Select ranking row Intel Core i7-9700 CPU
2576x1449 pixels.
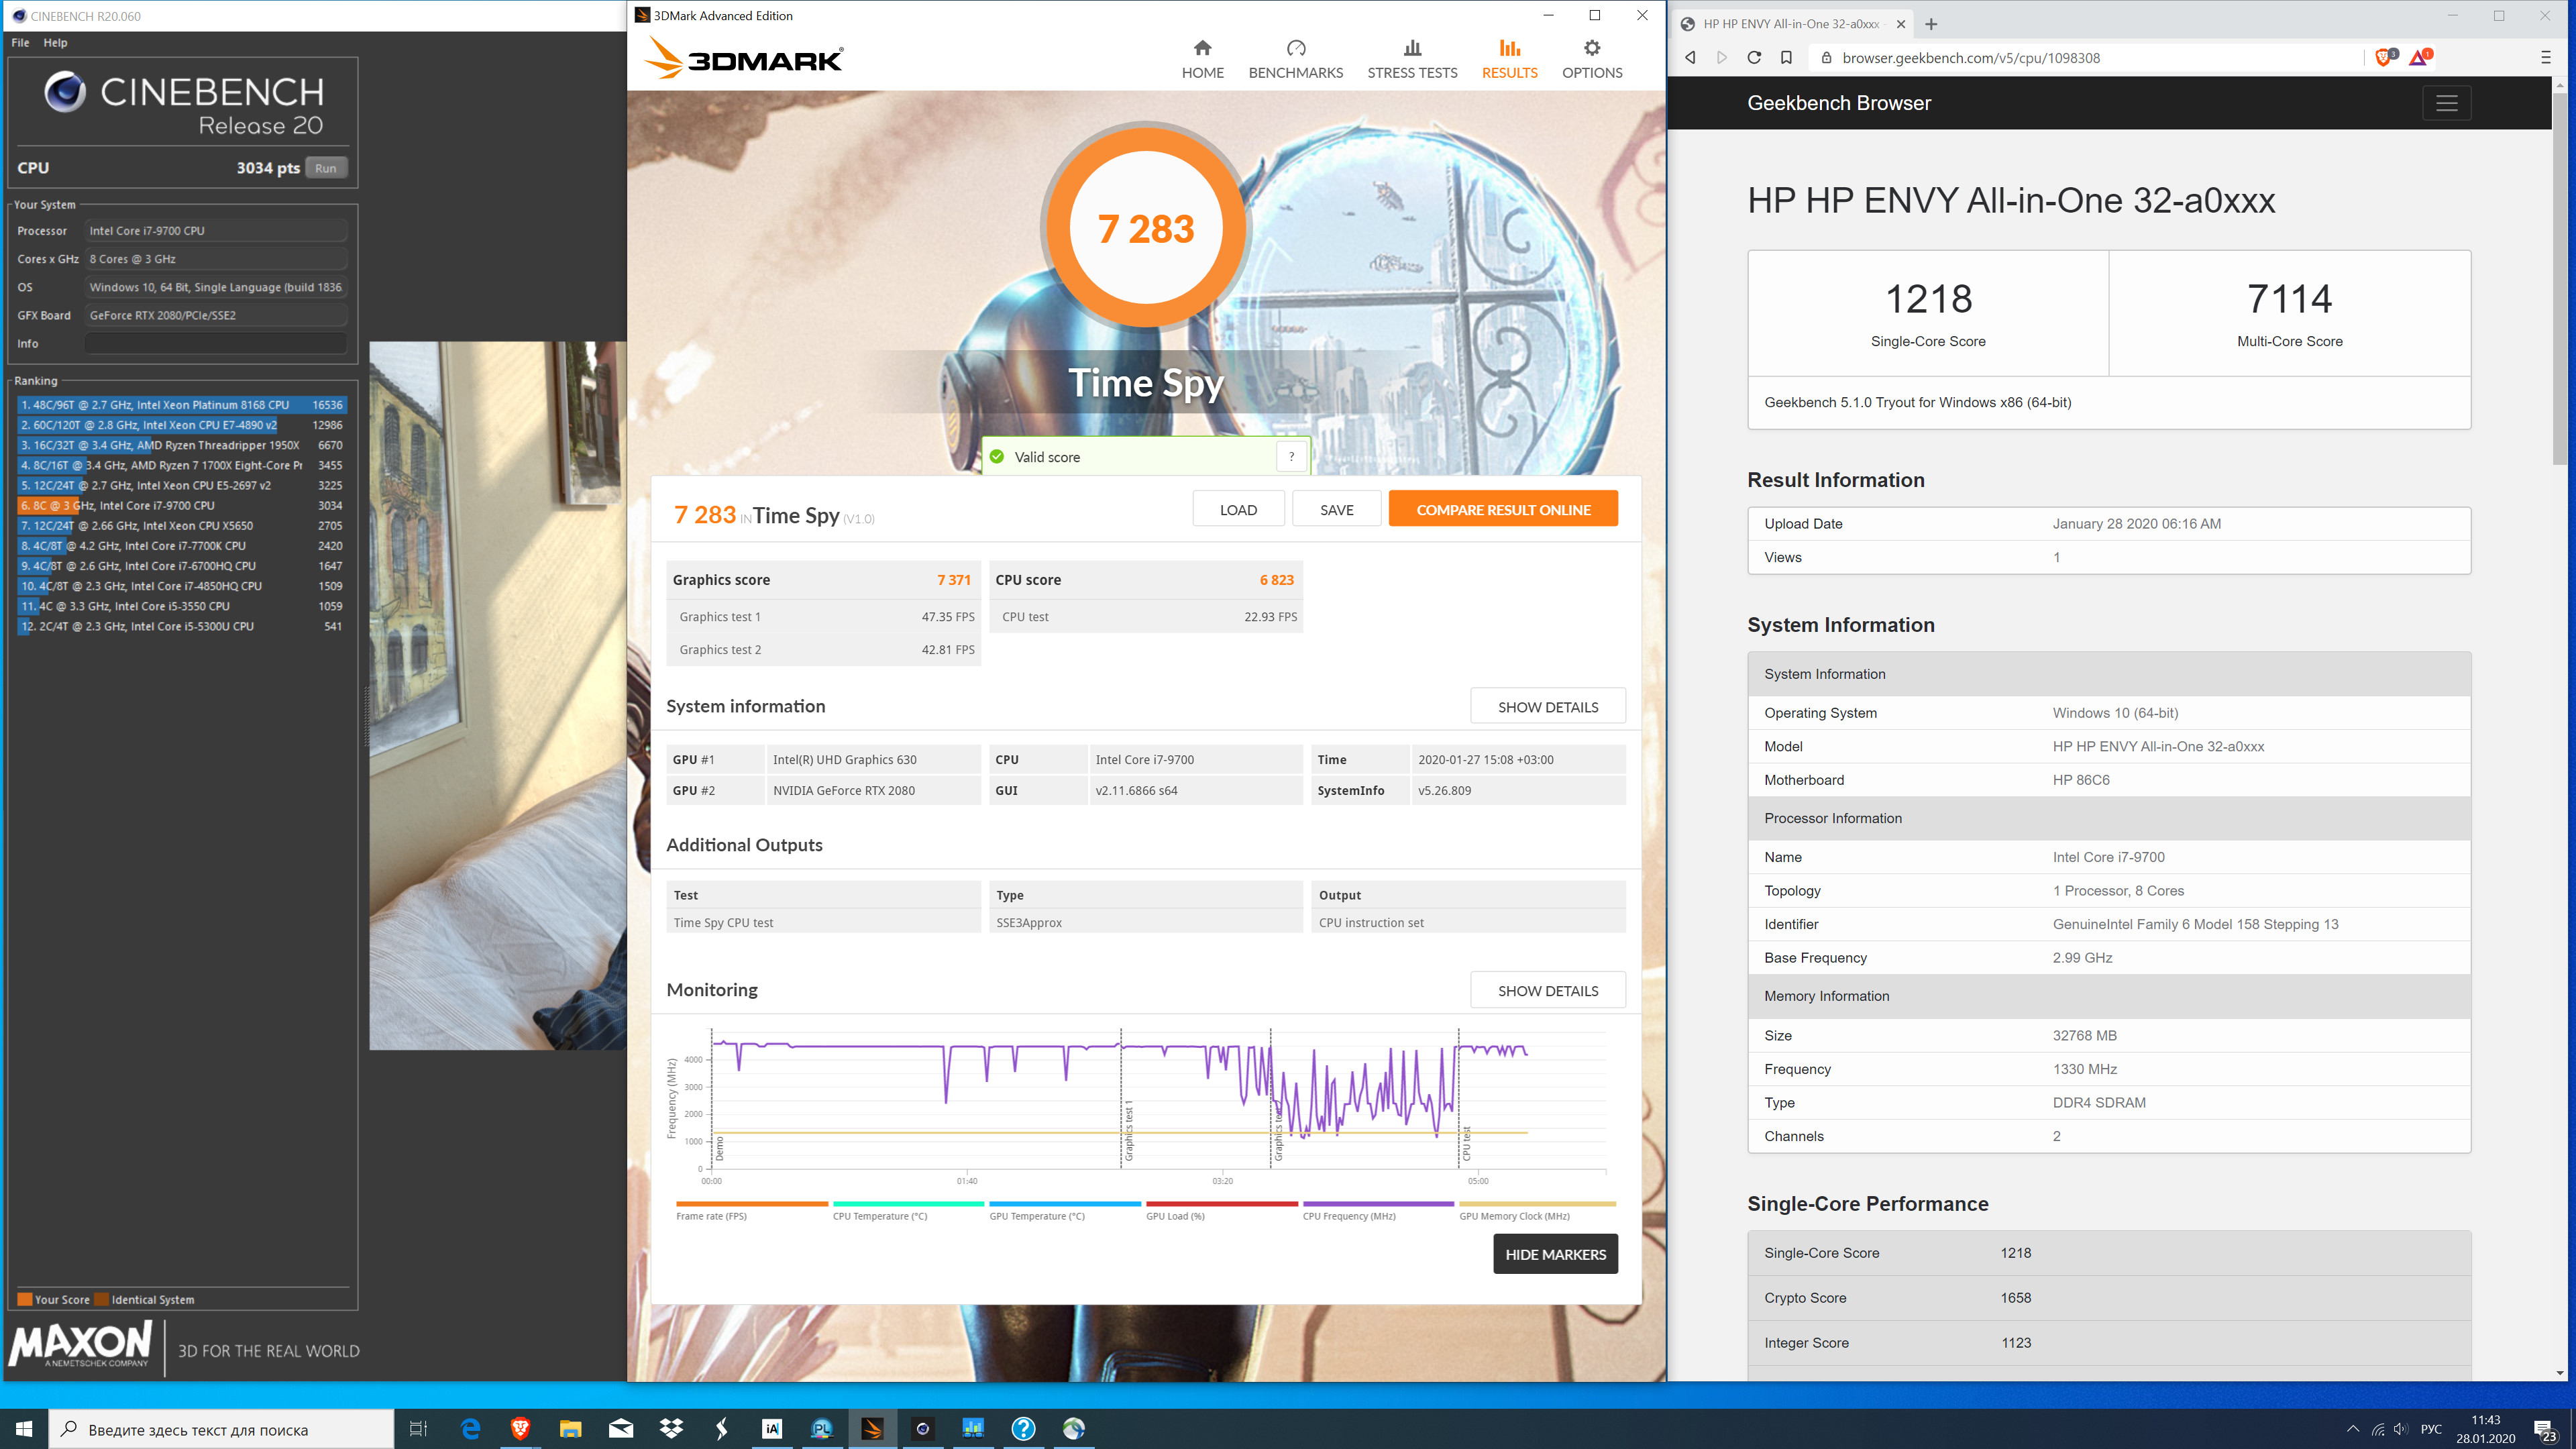(181, 505)
